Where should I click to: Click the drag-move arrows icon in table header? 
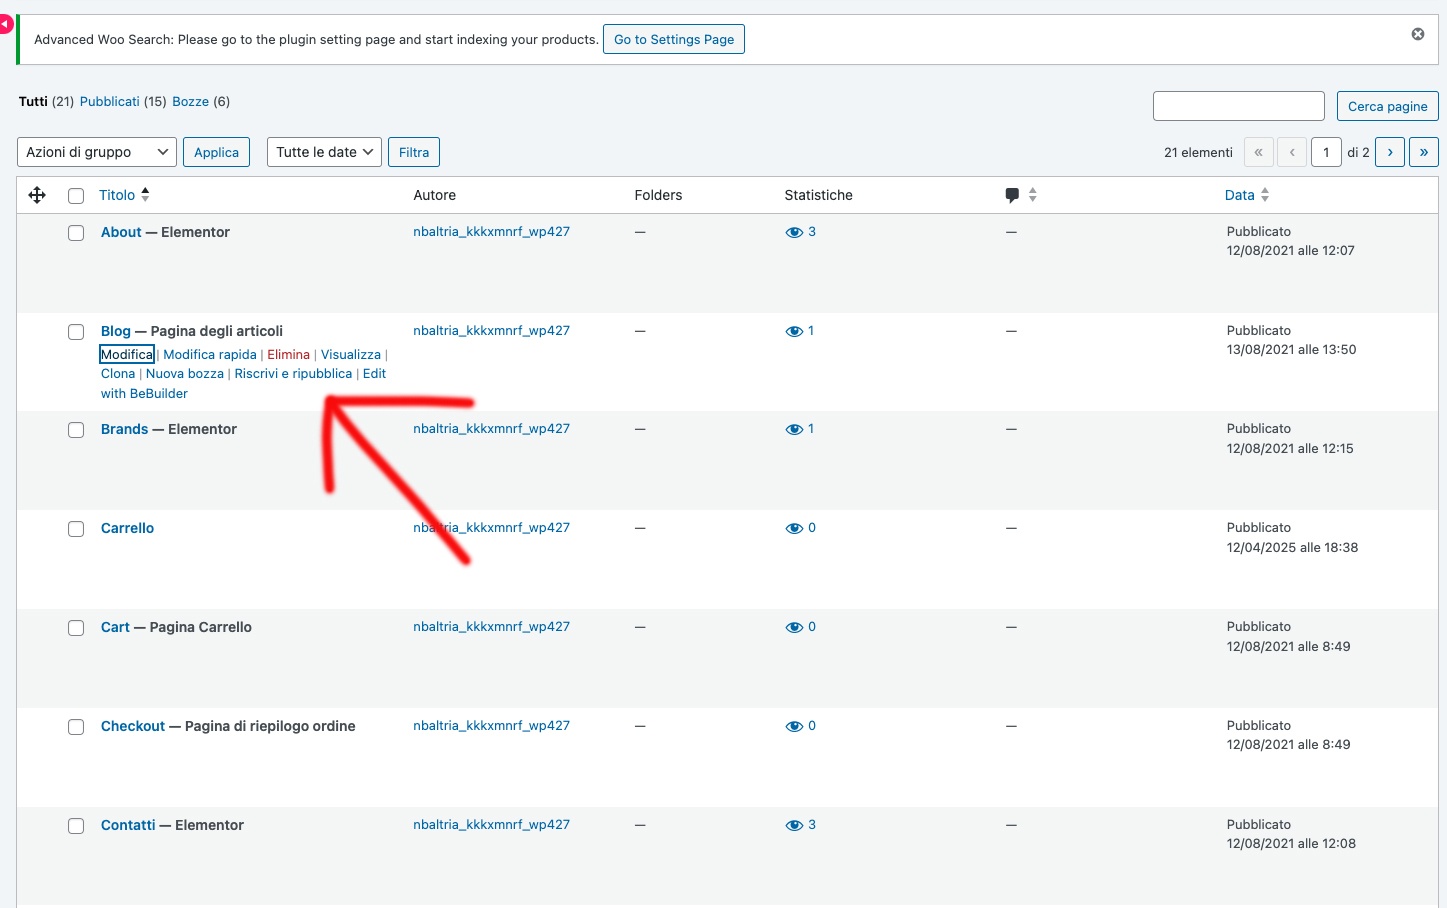[37, 195]
